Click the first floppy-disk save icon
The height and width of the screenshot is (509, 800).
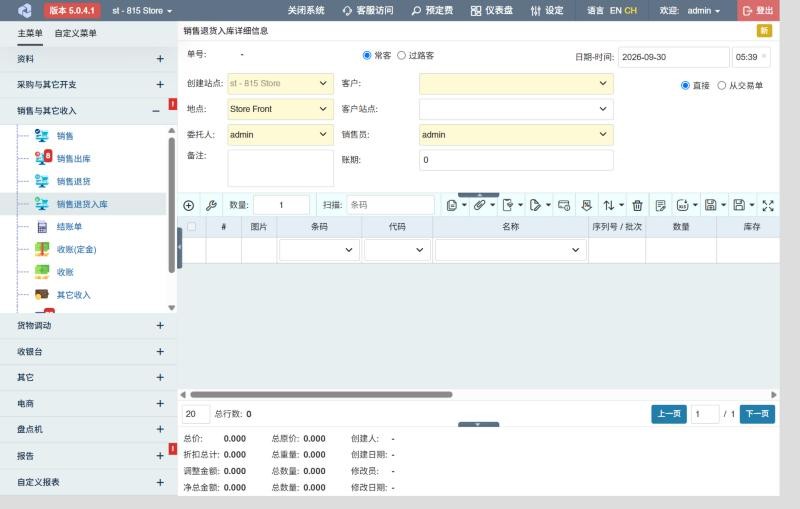(710, 205)
